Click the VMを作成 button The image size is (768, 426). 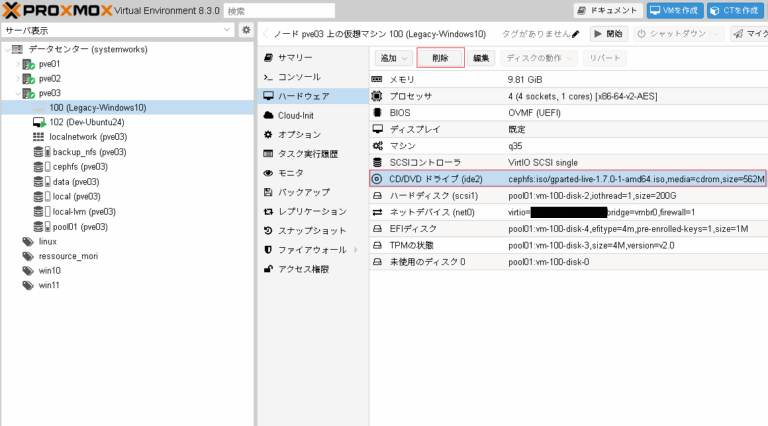[675, 10]
